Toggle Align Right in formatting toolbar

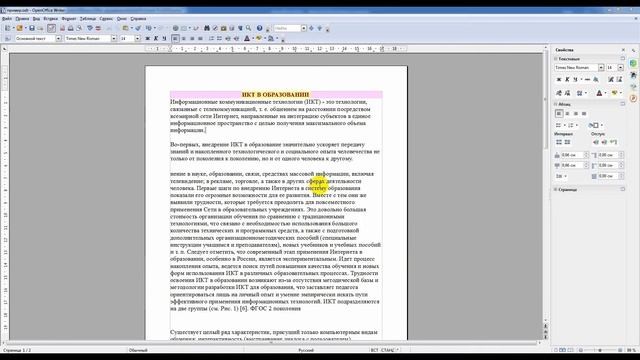click(192, 38)
